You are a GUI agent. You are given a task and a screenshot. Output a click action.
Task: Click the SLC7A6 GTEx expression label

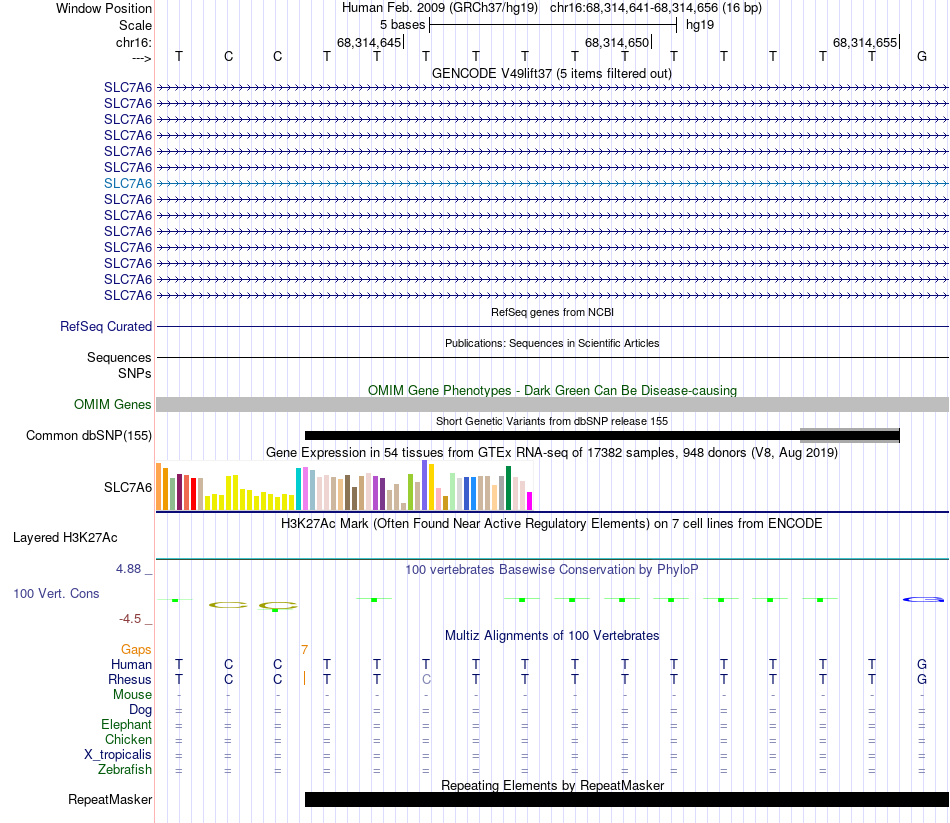click(x=128, y=487)
